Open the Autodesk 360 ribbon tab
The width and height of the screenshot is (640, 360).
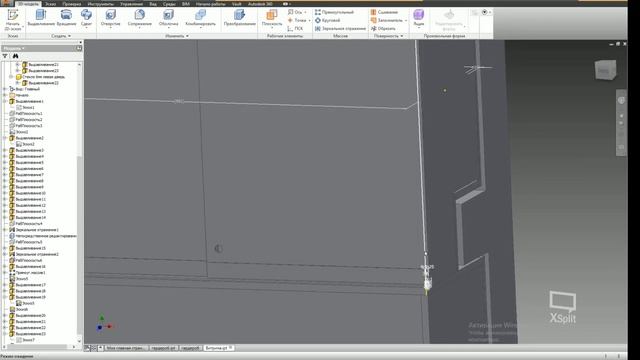[x=260, y=4]
